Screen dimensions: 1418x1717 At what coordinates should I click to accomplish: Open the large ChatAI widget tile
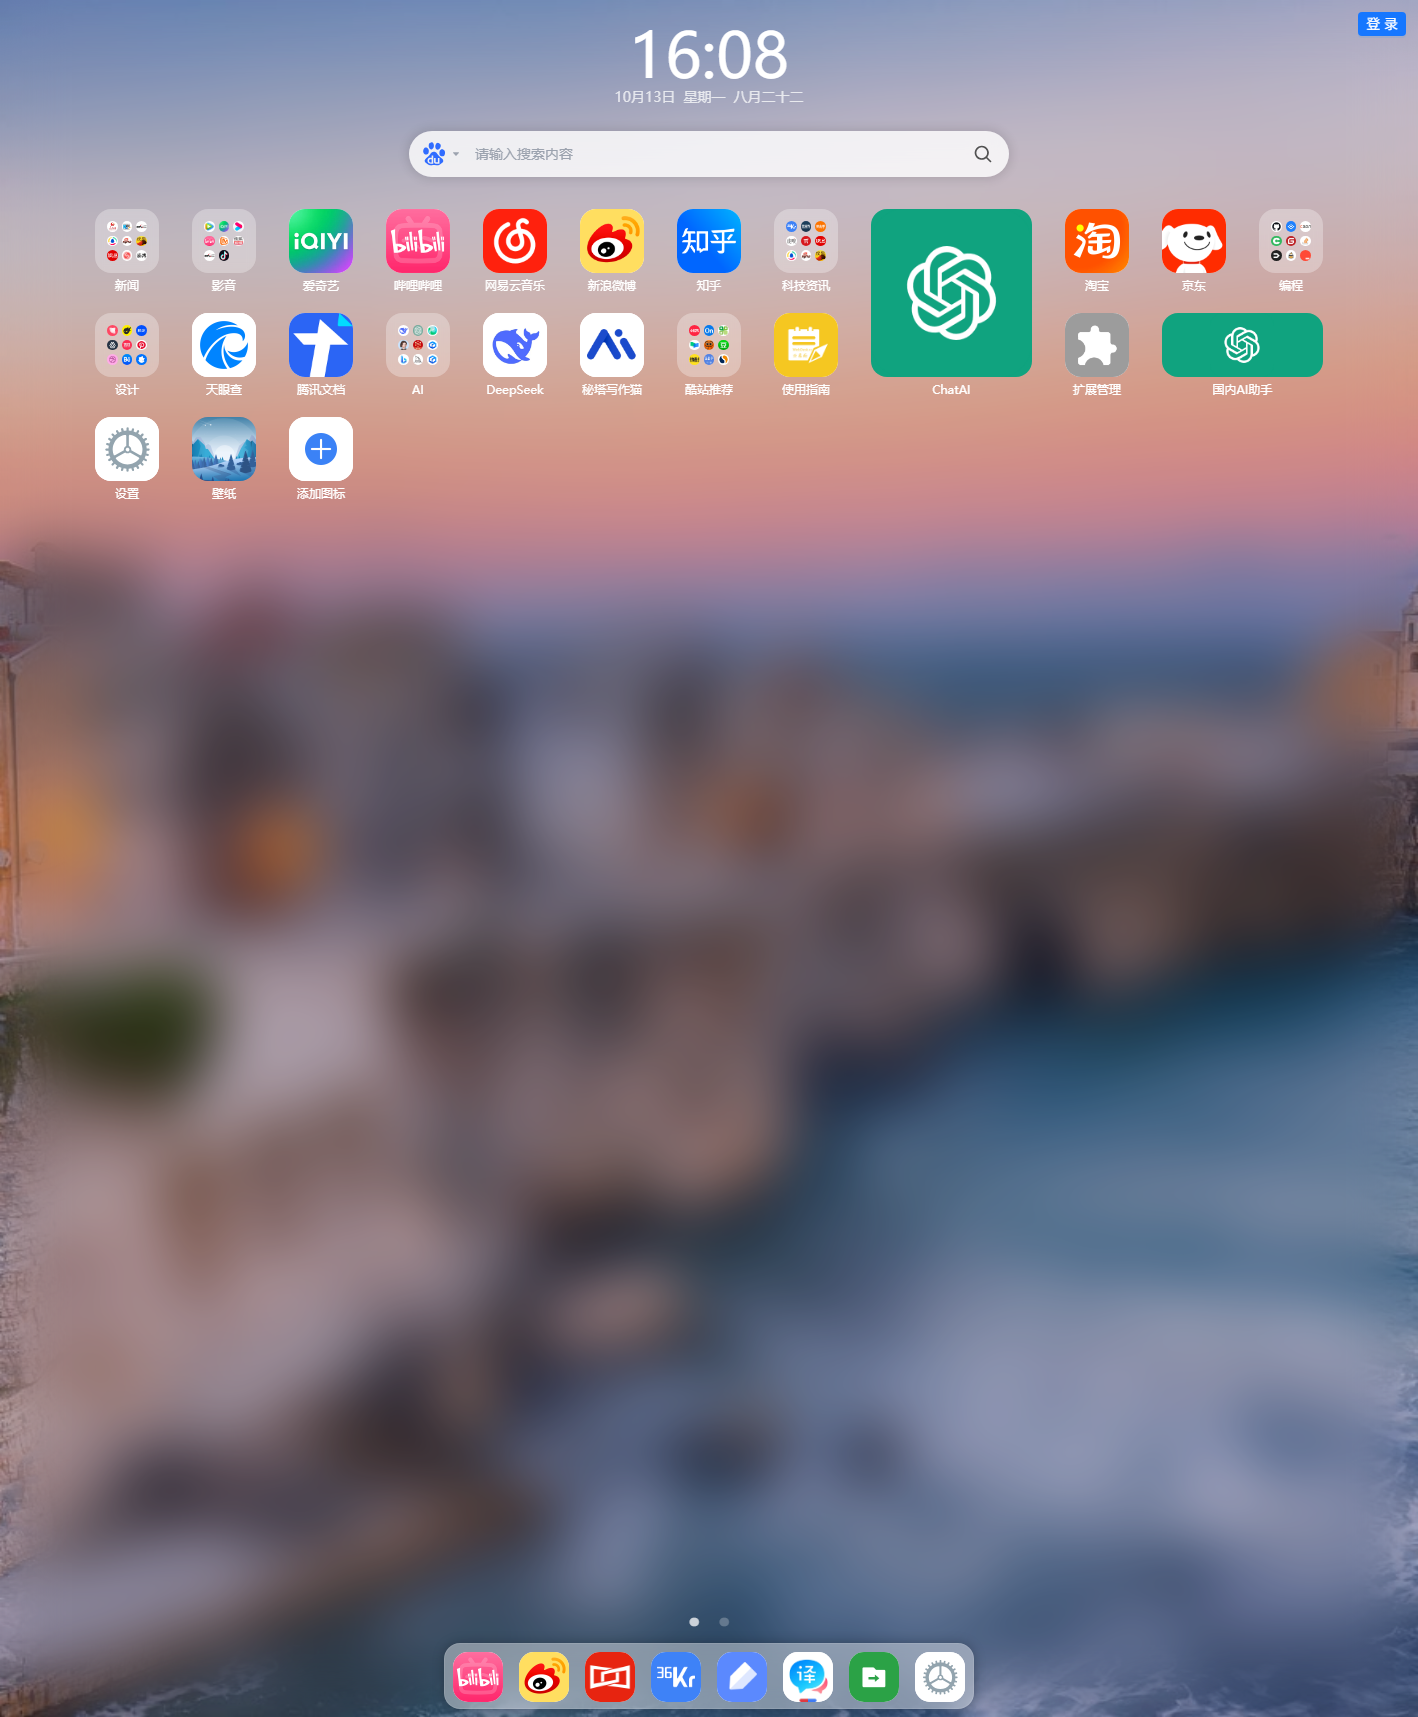tap(951, 293)
